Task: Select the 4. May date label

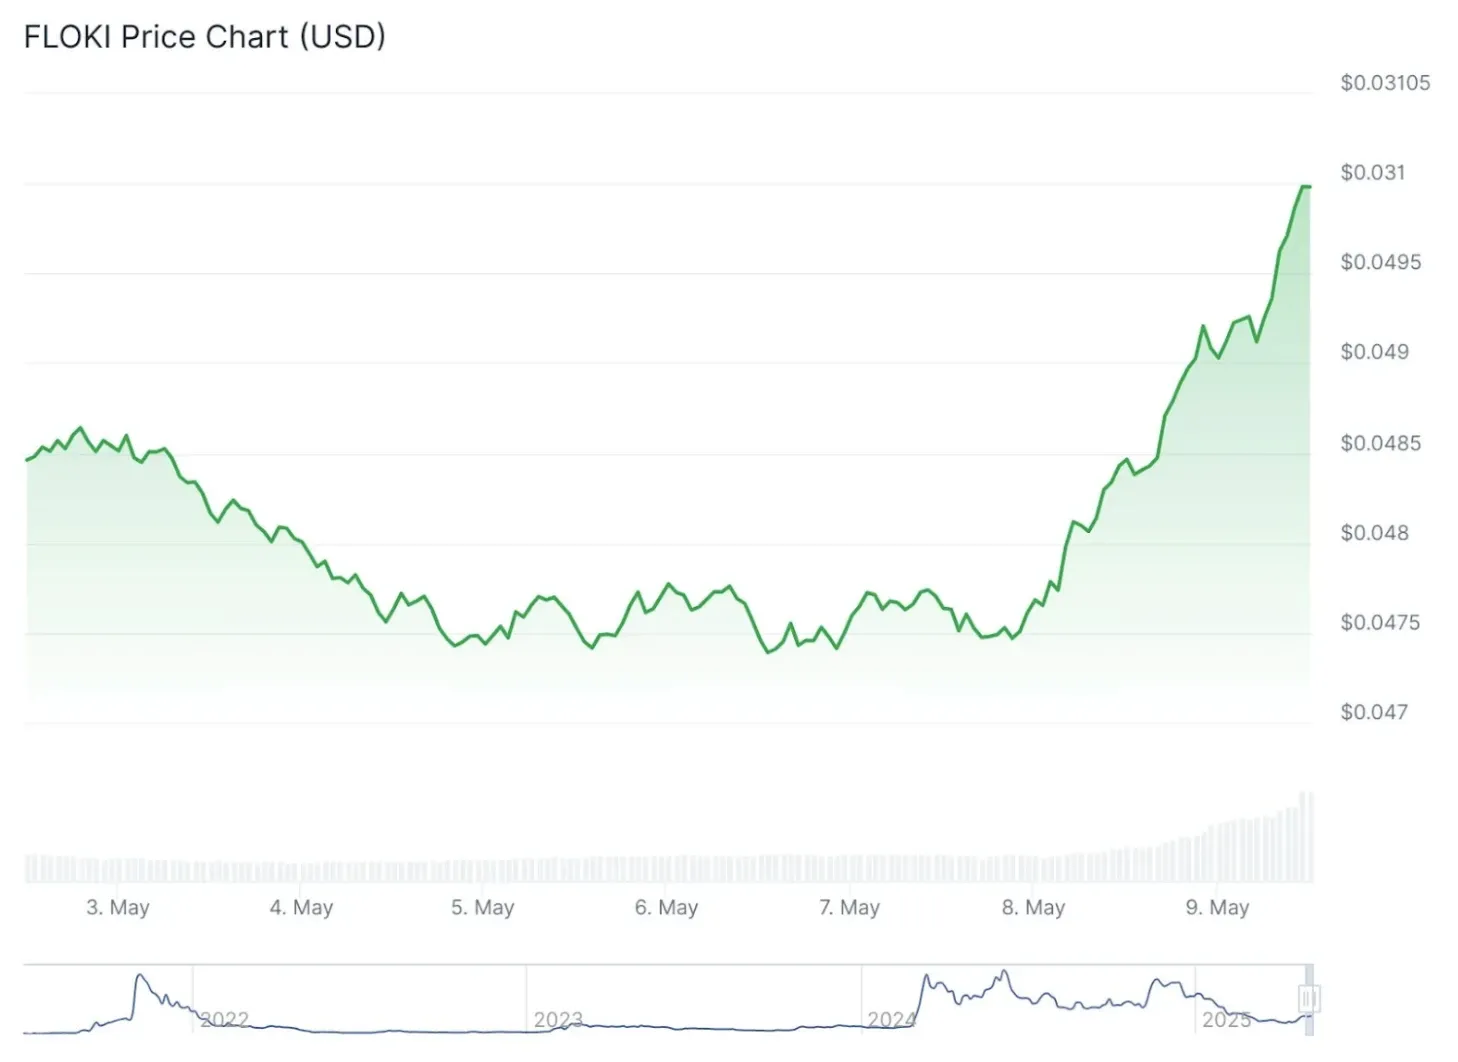Action: pyautogui.click(x=301, y=908)
